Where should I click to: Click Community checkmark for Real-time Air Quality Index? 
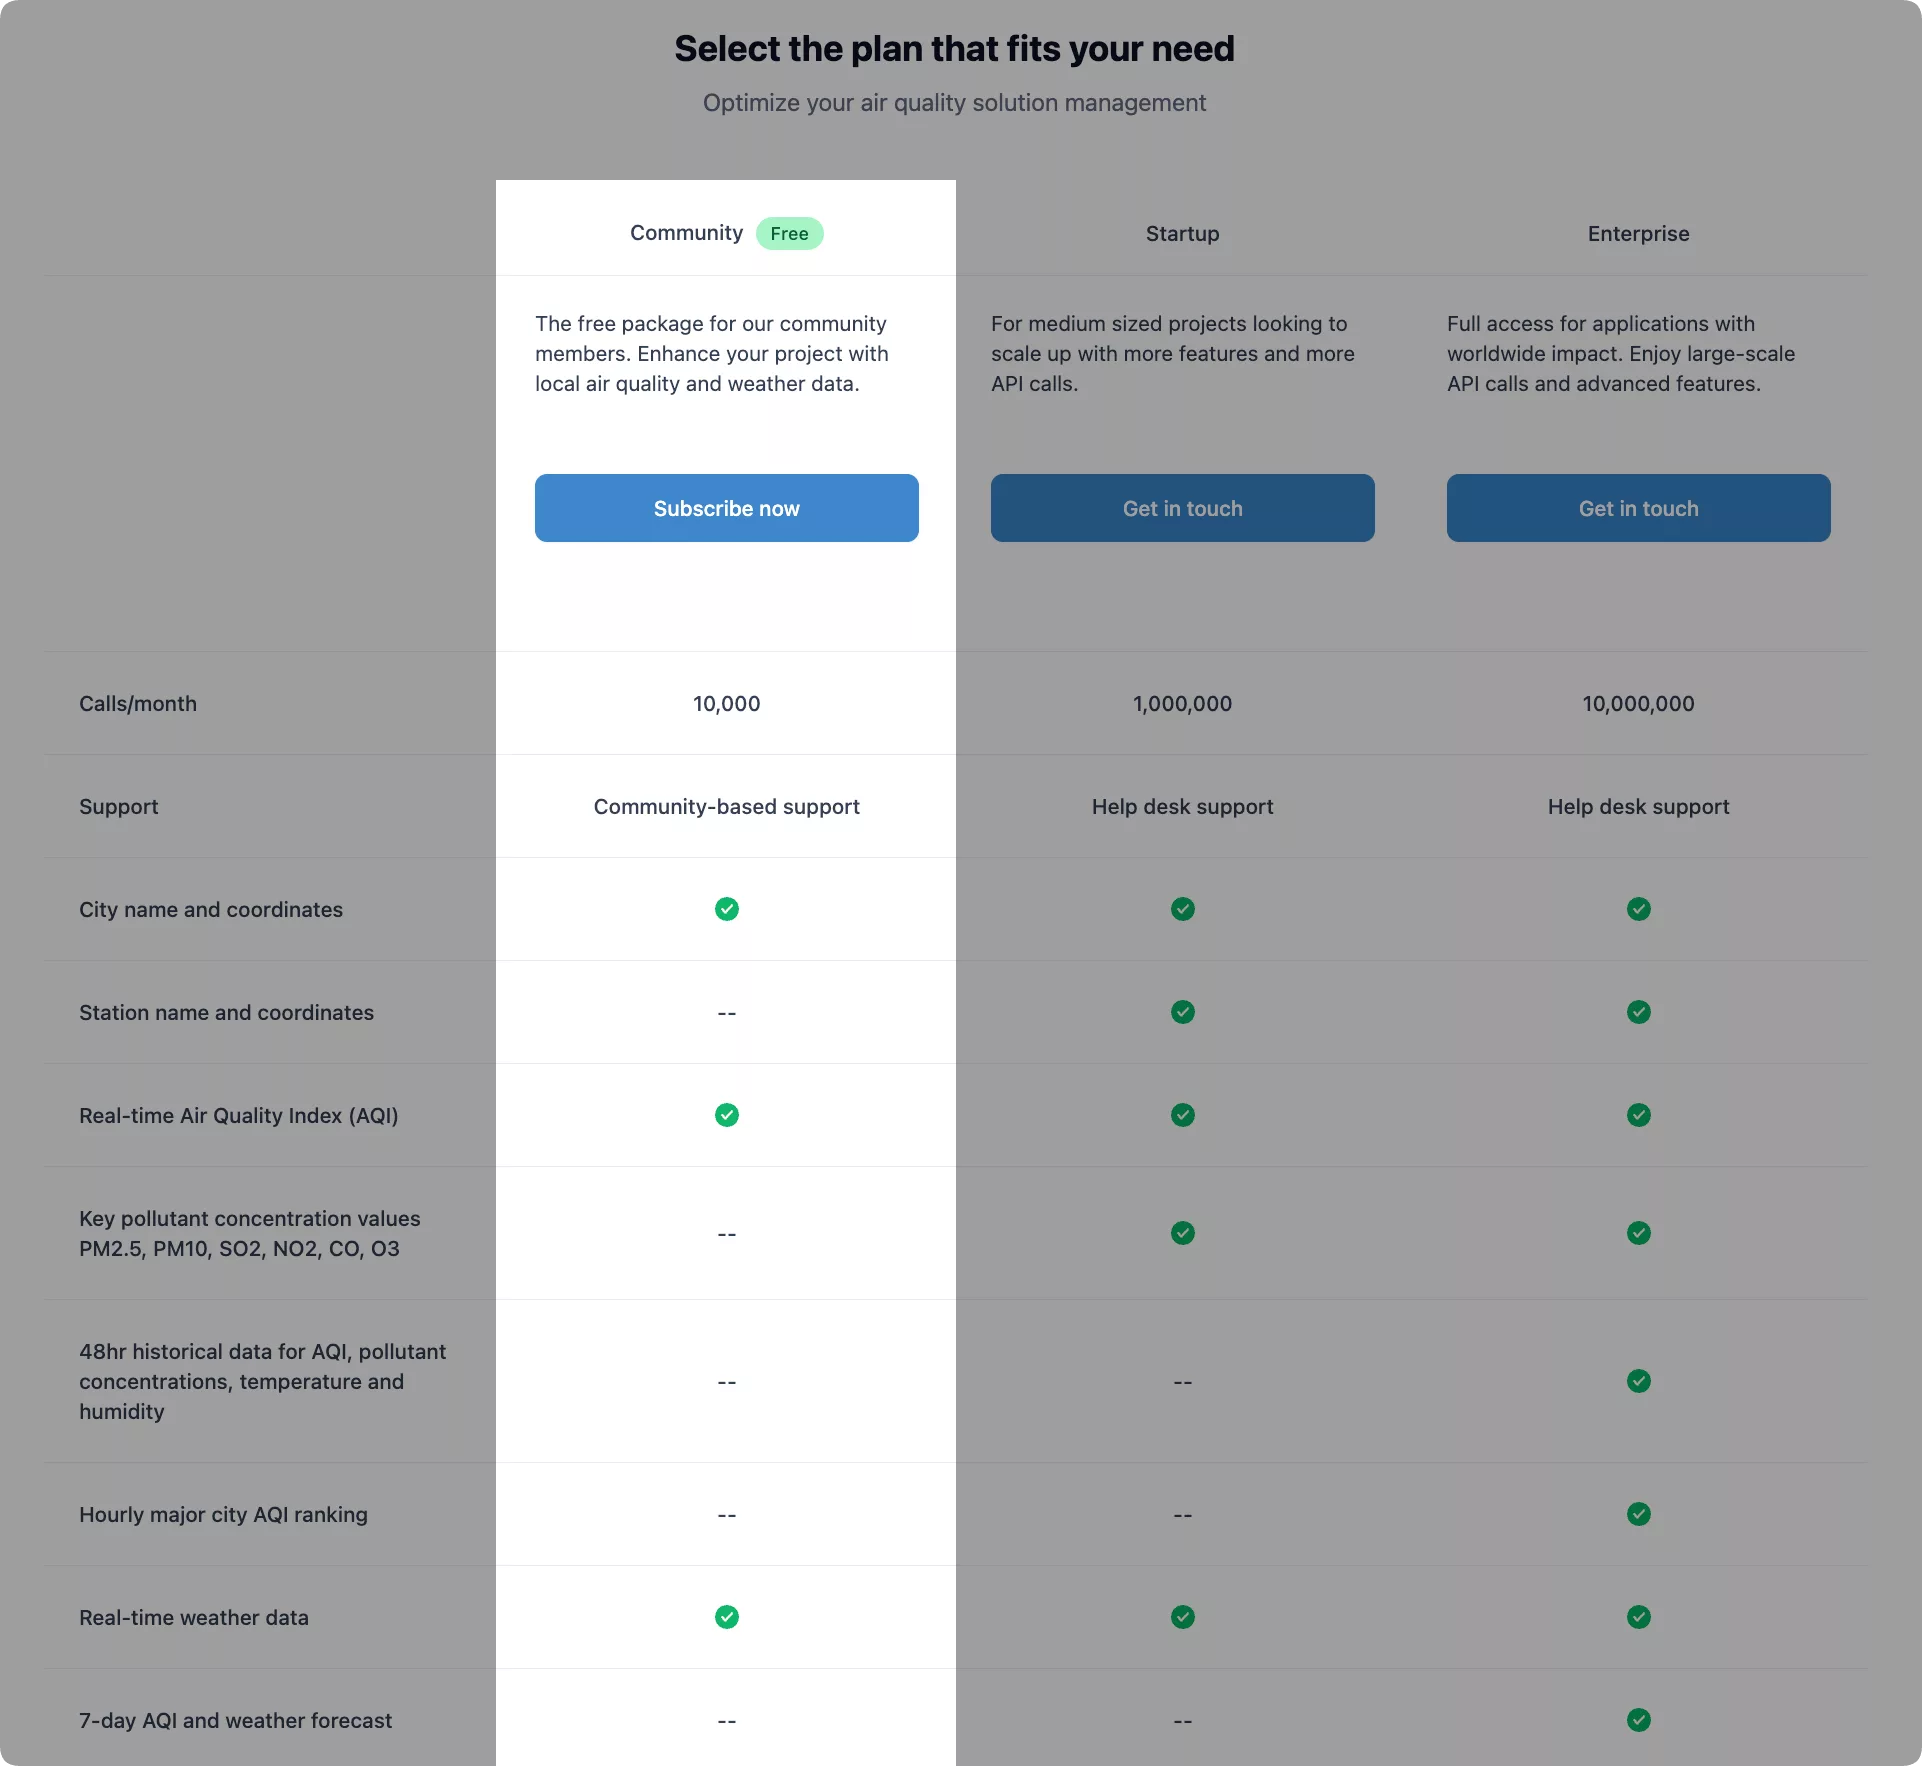point(727,1115)
